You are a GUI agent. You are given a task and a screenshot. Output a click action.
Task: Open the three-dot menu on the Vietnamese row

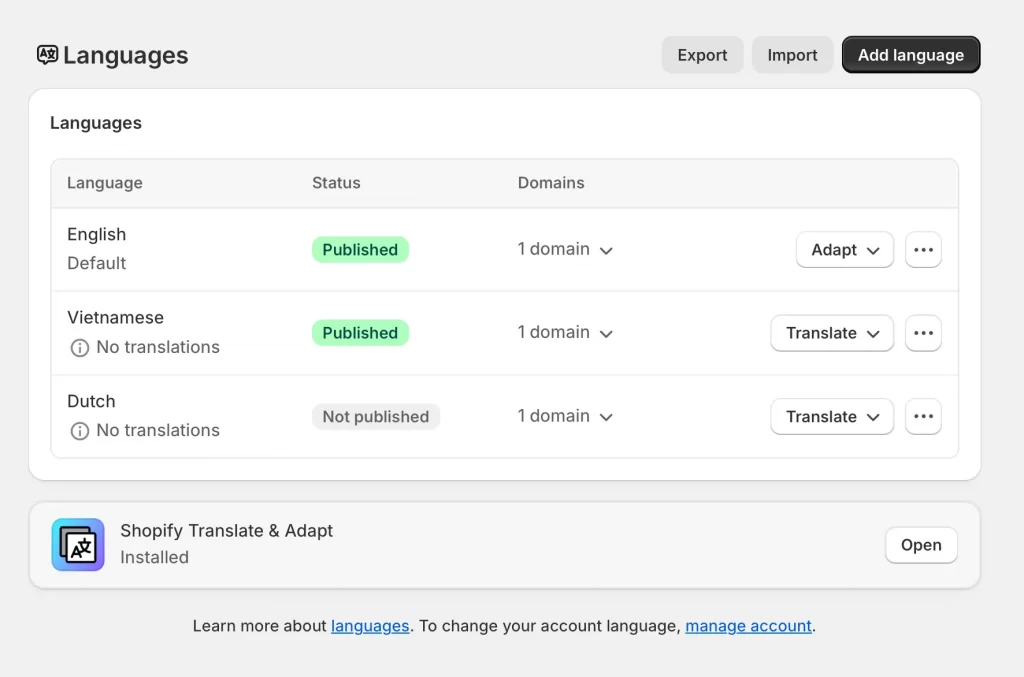tap(922, 333)
